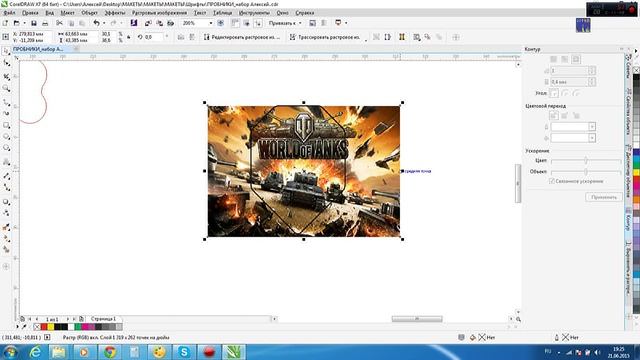
Task: Open Skype from the taskbar
Action: point(184,352)
